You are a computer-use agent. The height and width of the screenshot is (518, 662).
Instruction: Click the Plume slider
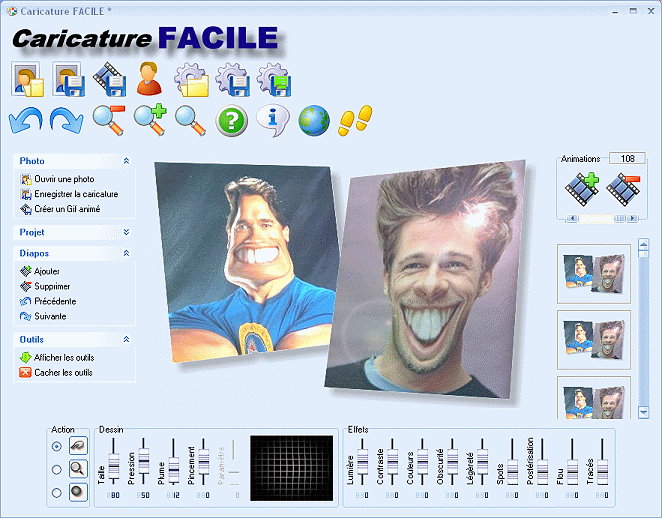point(174,461)
